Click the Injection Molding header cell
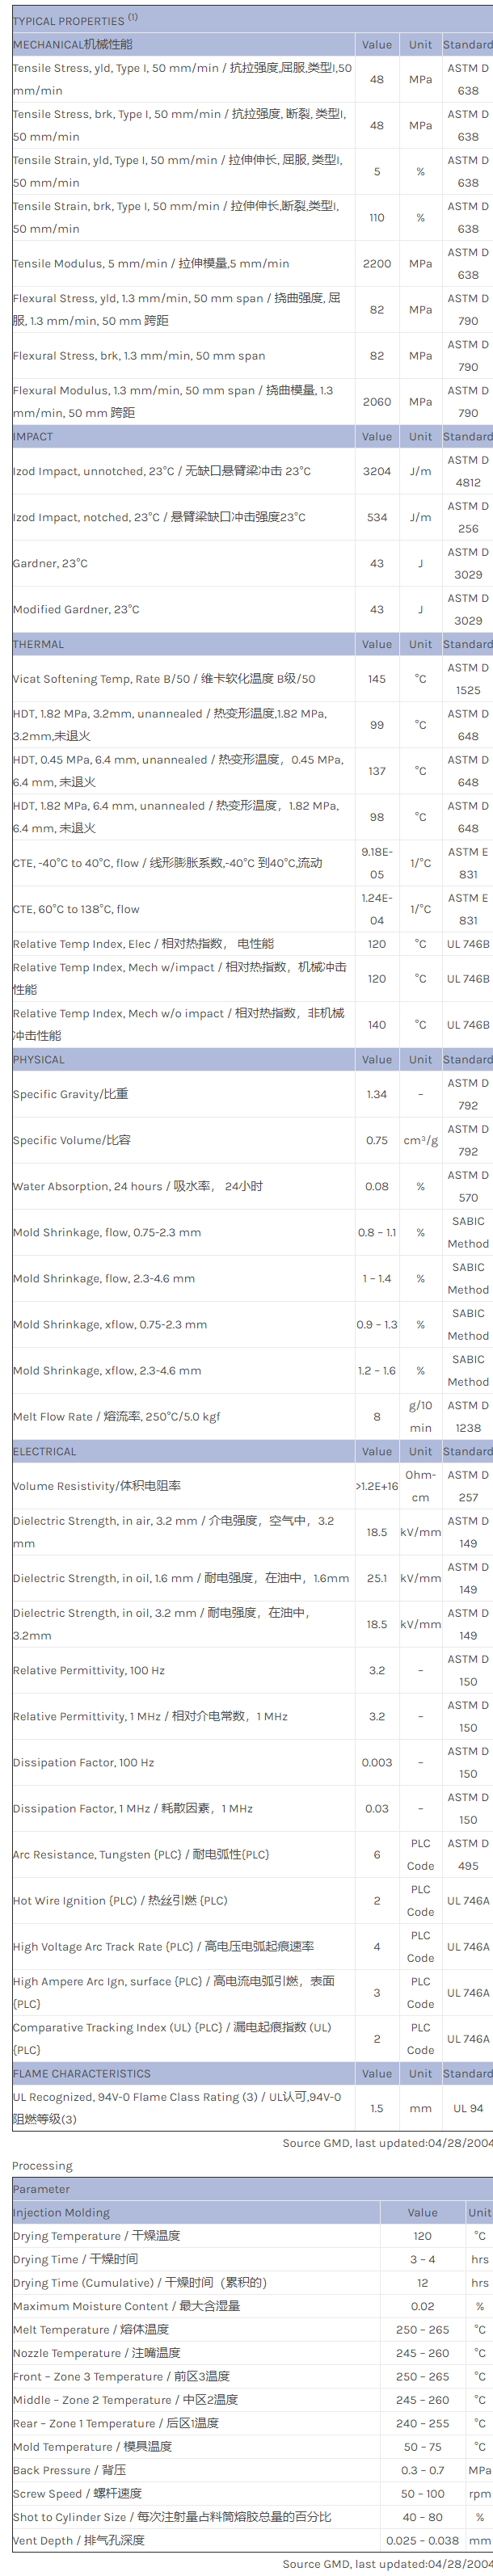The image size is (493, 2576). tap(61, 2213)
